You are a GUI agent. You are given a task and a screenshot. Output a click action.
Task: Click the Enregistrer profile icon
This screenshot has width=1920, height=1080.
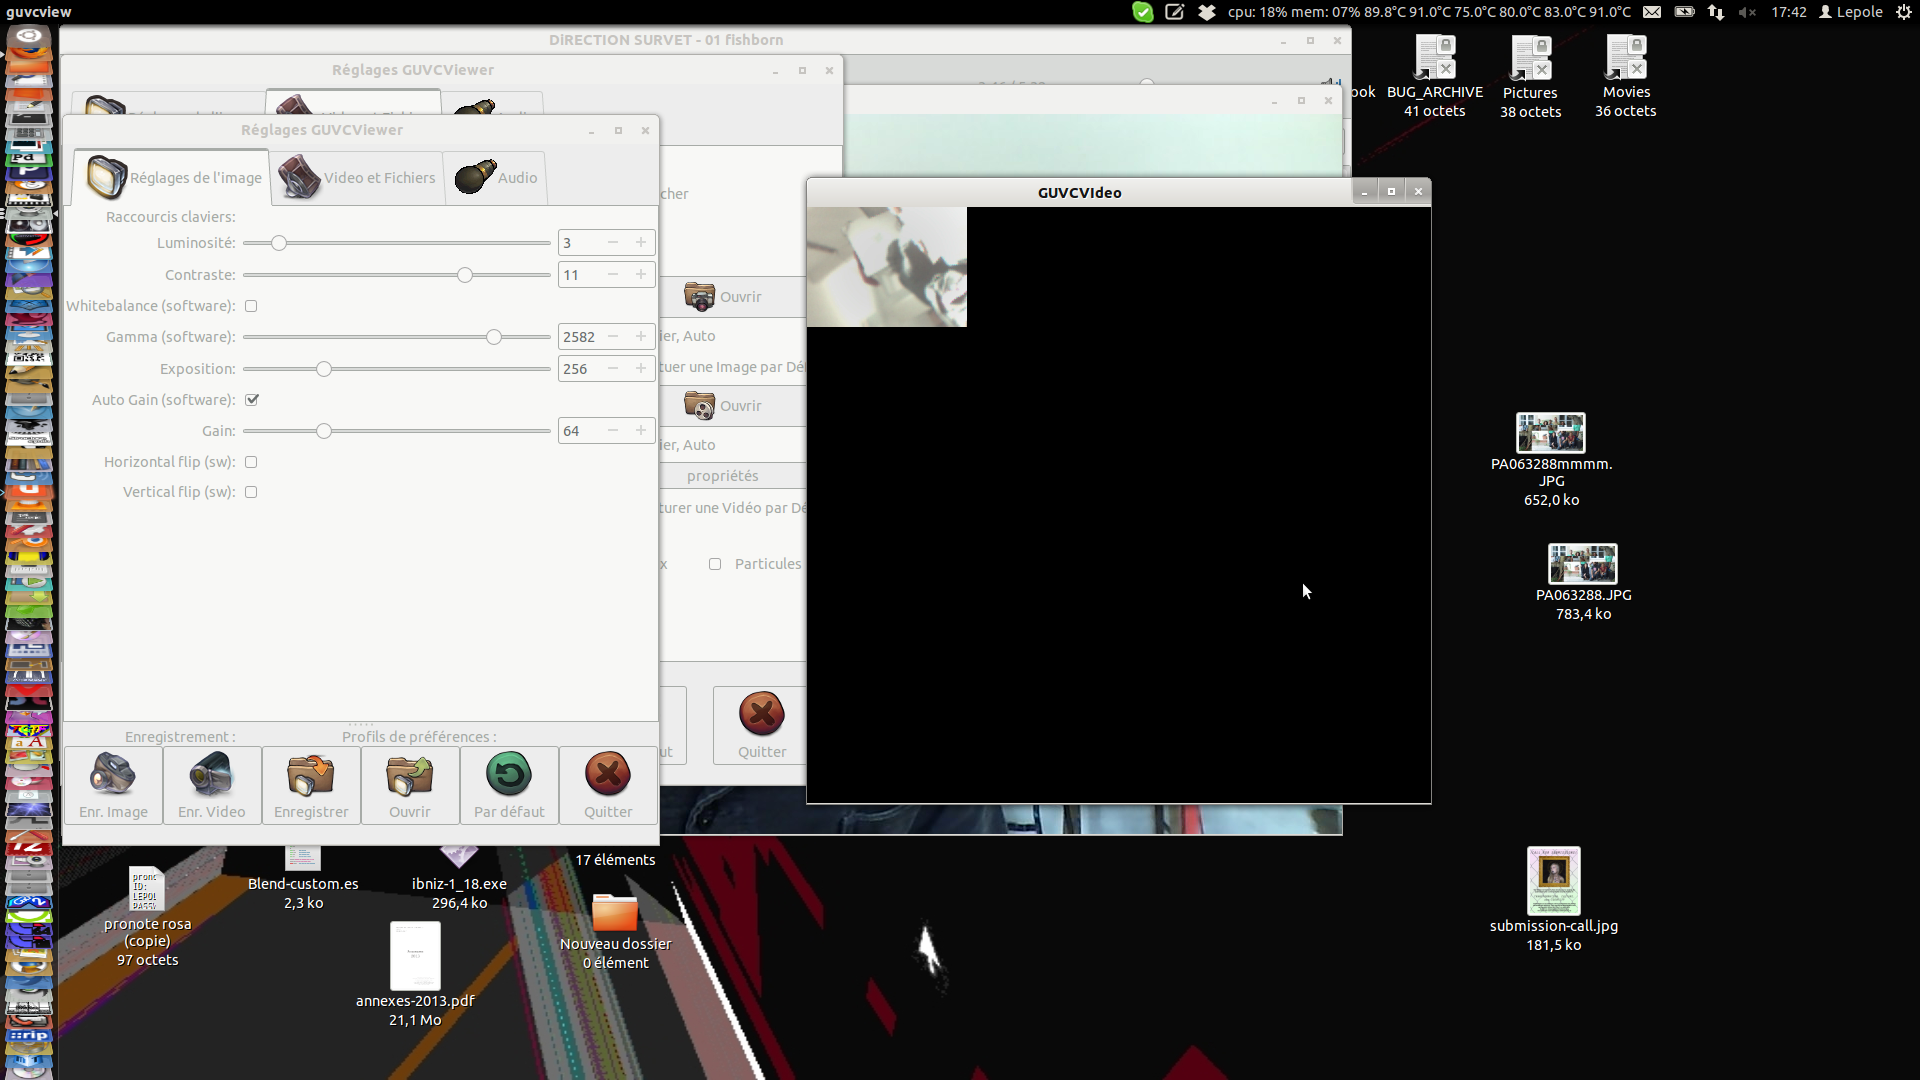point(311,775)
